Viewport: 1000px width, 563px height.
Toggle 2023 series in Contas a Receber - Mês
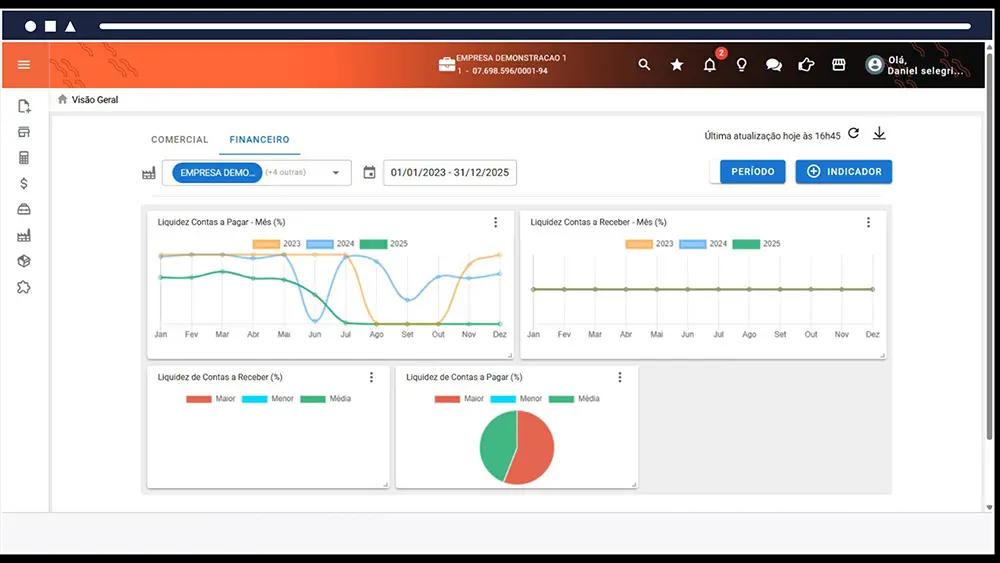pos(649,244)
